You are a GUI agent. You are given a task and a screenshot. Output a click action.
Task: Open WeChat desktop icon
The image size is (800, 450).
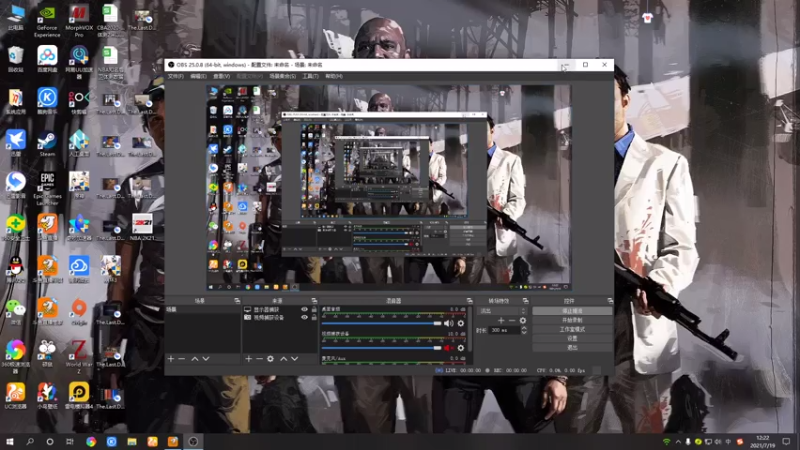[x=15, y=311]
